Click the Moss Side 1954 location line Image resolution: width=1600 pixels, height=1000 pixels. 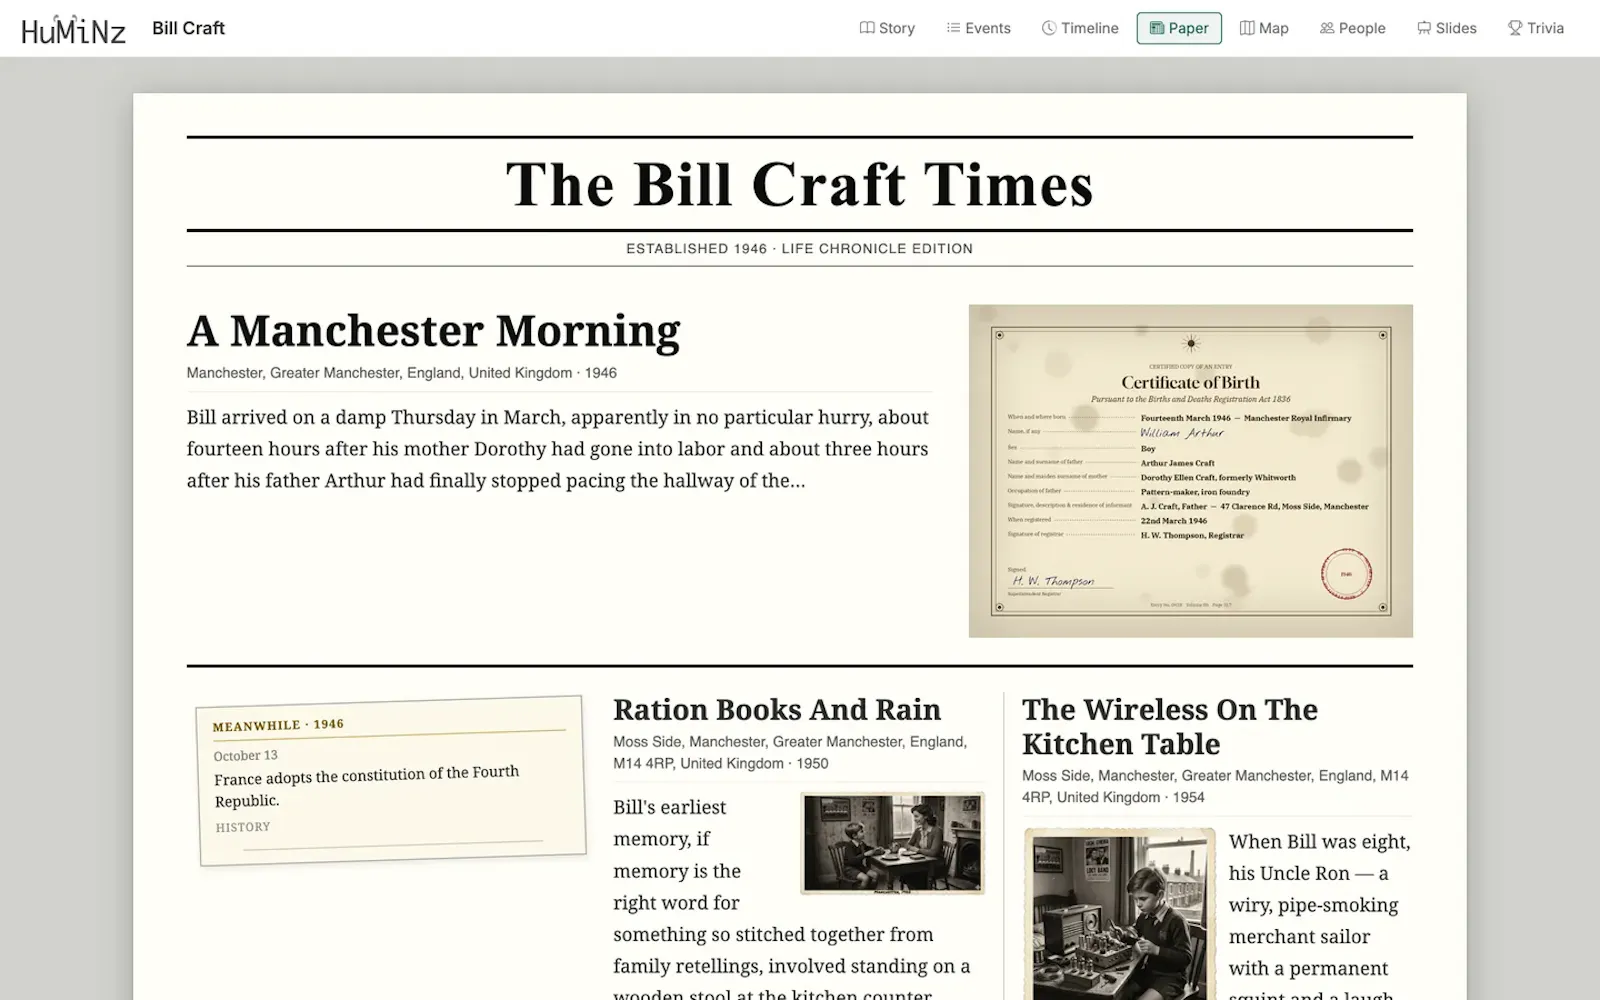[x=1215, y=786]
